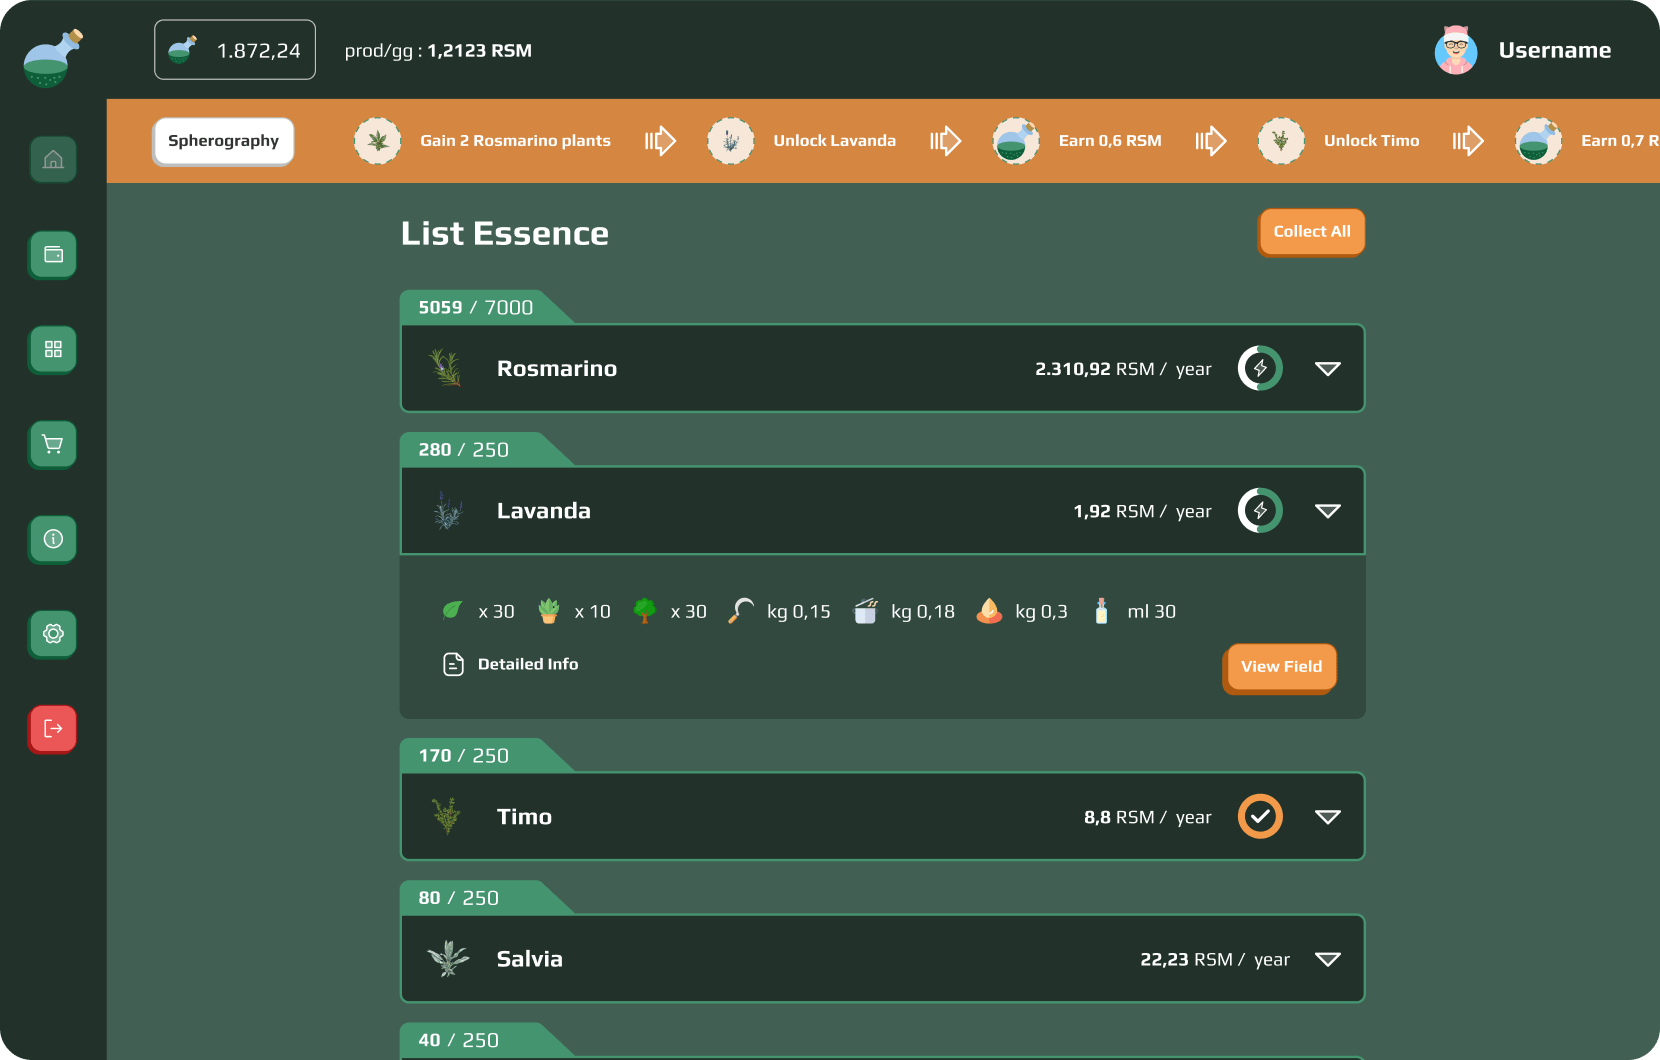
Task: Click the 5059 / 7000 Rosmarino progress tab
Action: coord(476,308)
